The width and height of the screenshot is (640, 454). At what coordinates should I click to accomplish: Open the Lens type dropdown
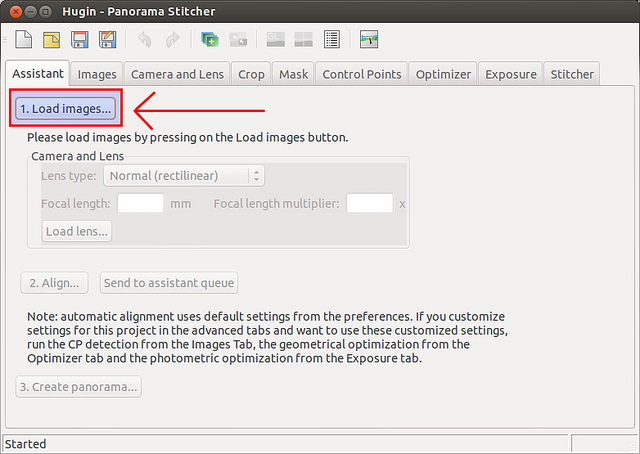183,176
